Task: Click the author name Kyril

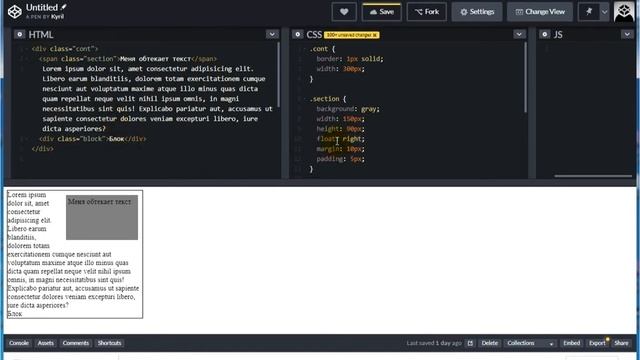Action: point(58,17)
